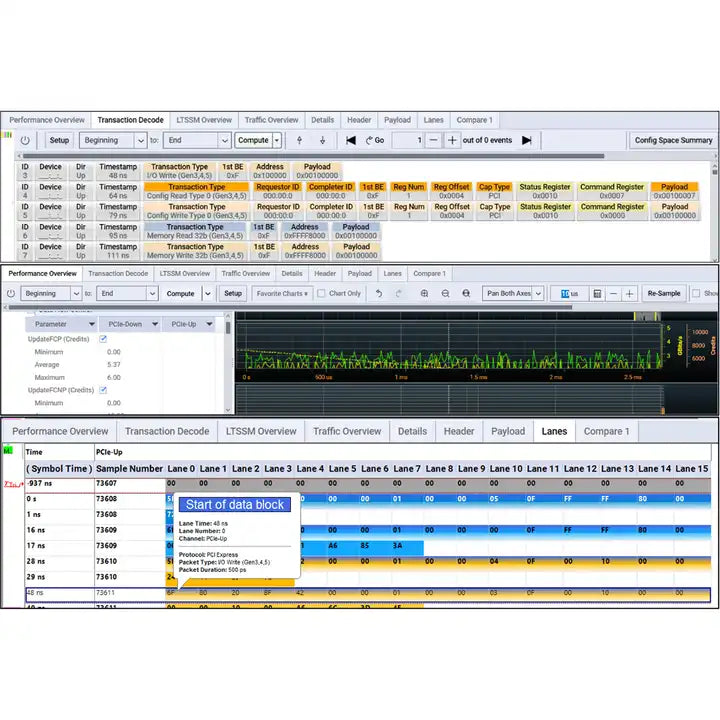Zoom in on the performance chart
This screenshot has width=720, height=720.
pyautogui.click(x=424, y=294)
